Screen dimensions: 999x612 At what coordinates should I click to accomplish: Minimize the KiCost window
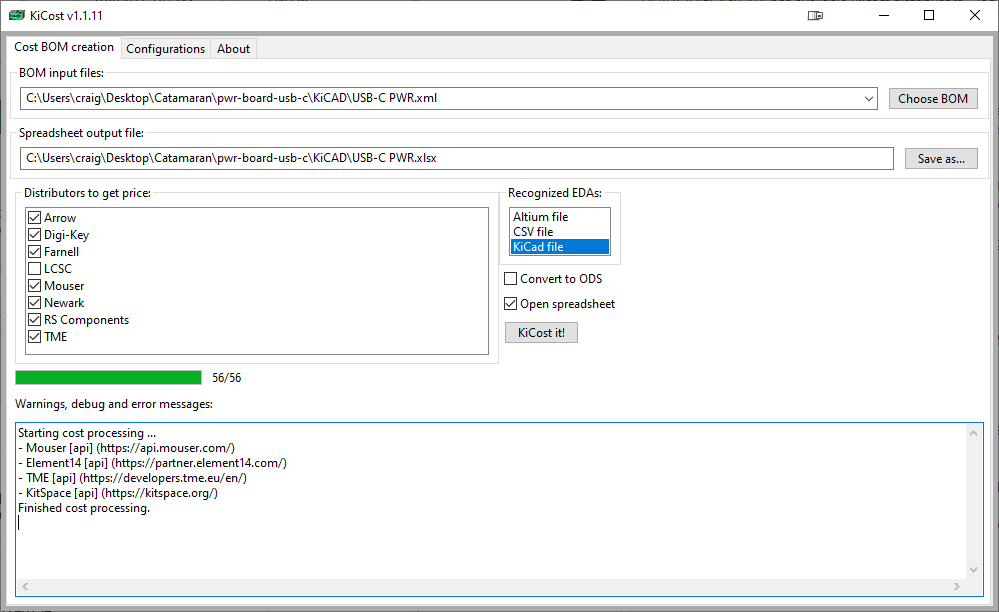(884, 15)
